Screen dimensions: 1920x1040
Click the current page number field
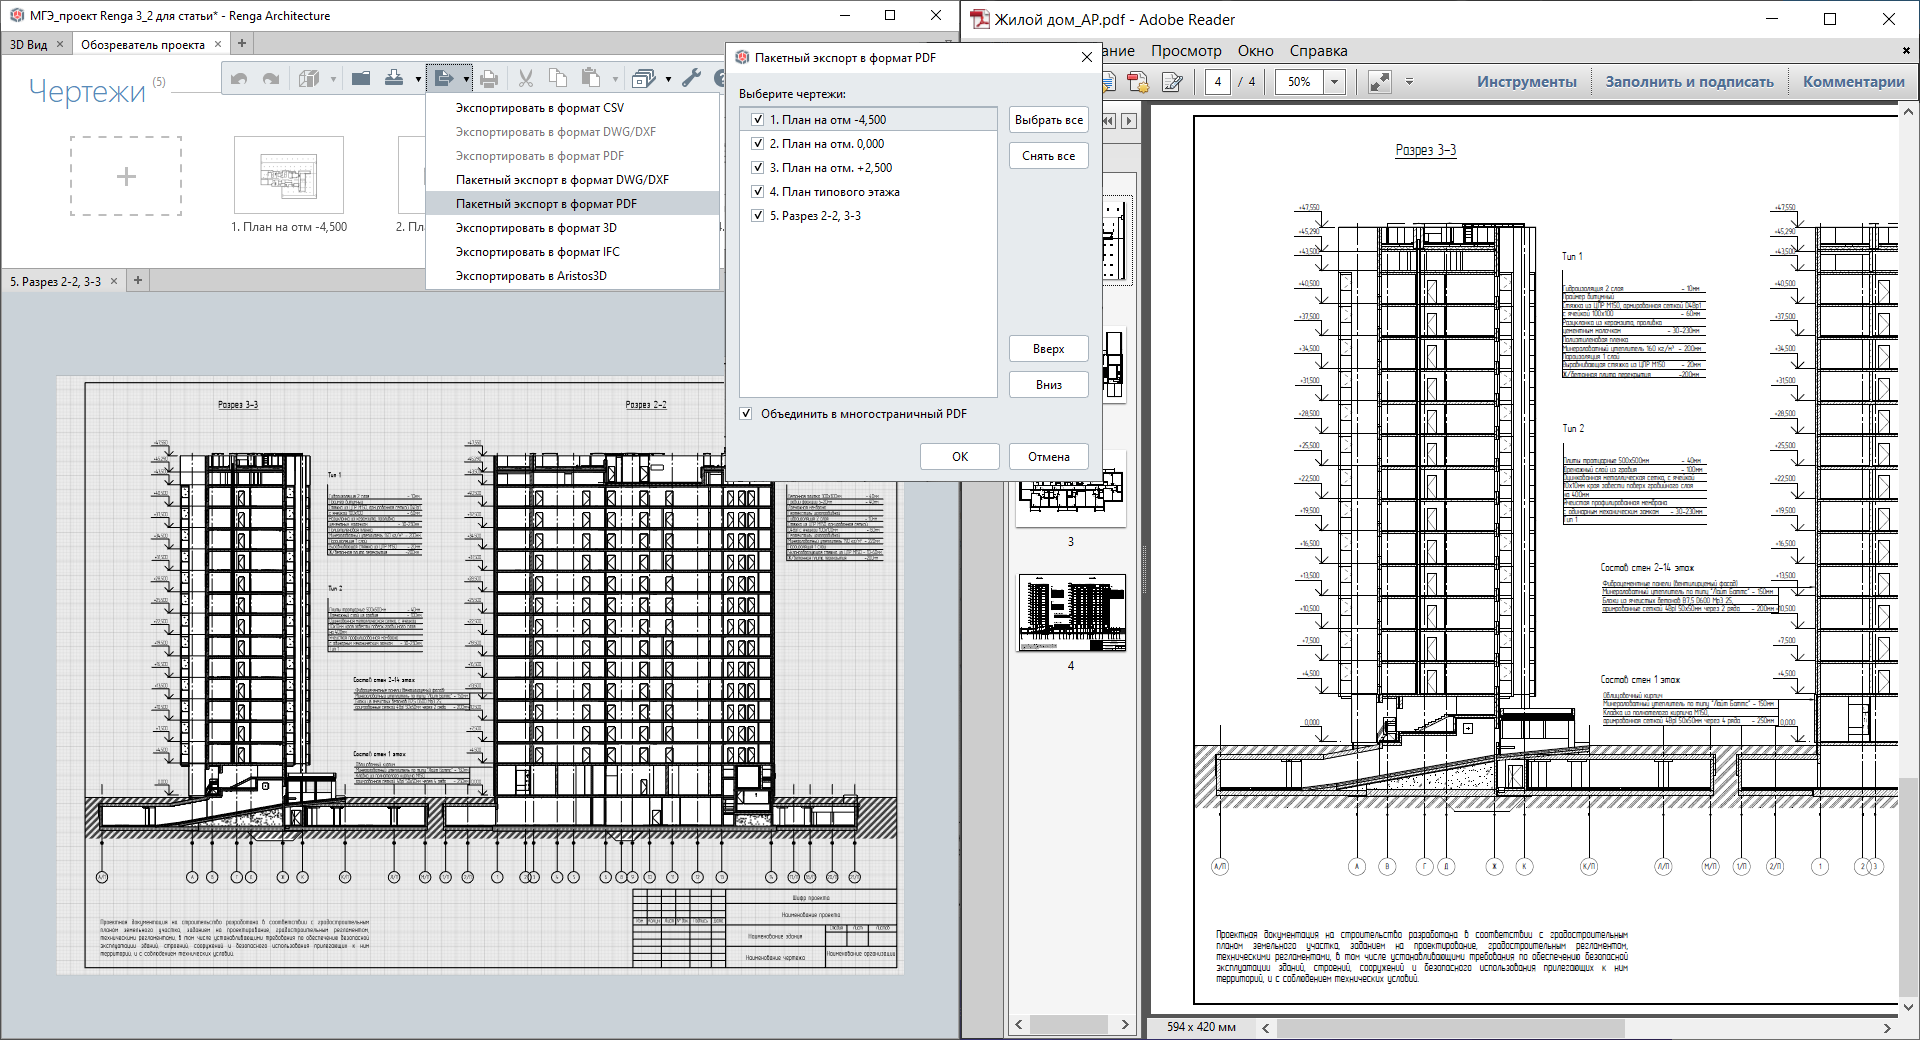pyautogui.click(x=1217, y=82)
